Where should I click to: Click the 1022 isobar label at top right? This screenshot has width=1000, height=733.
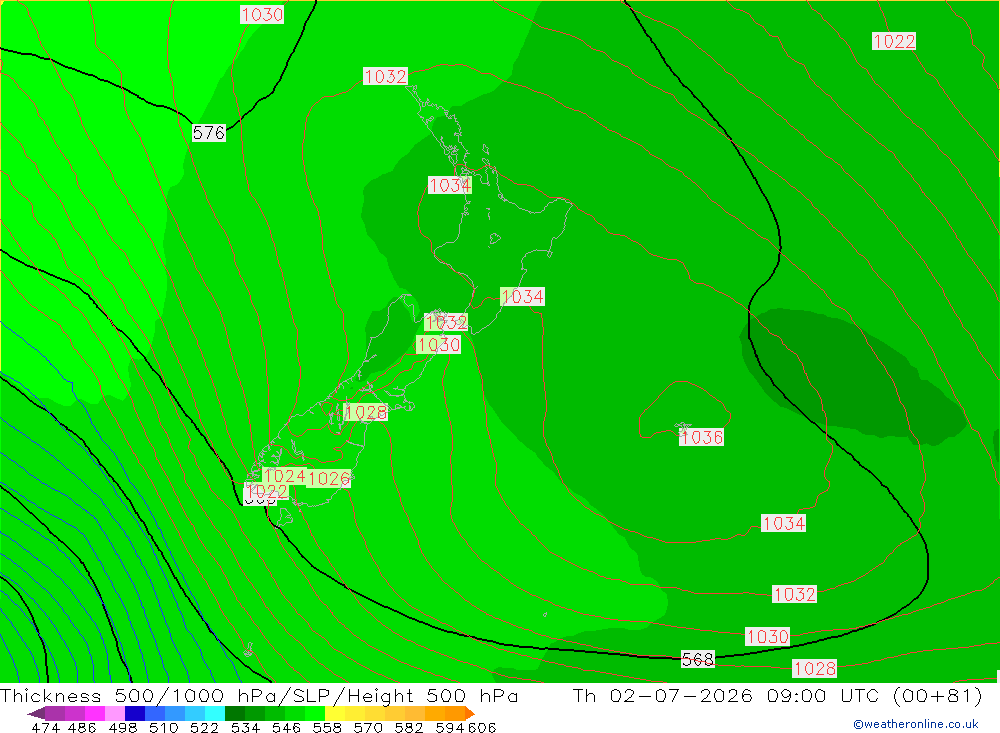click(x=894, y=41)
